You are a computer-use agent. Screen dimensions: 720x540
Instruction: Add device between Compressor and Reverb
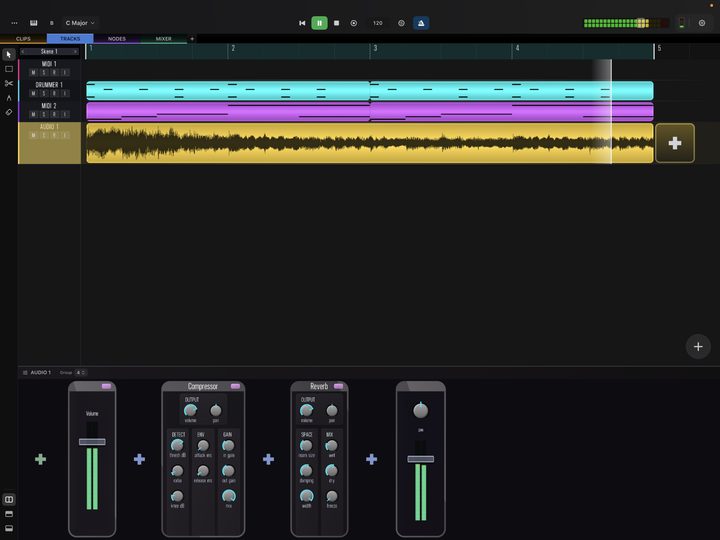[x=269, y=459]
